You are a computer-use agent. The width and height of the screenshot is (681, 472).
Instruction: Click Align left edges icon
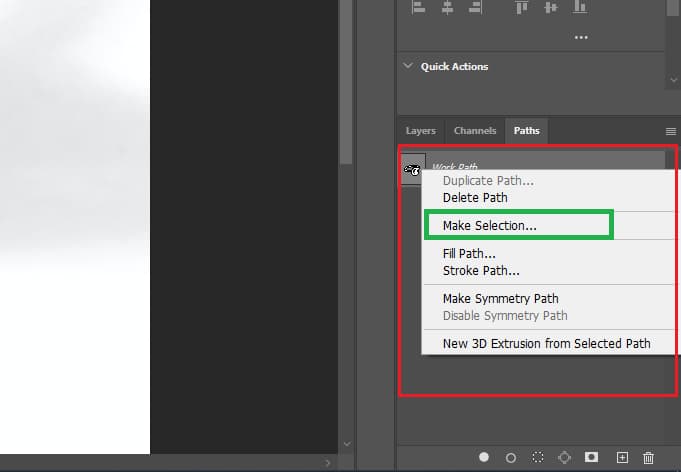418,7
